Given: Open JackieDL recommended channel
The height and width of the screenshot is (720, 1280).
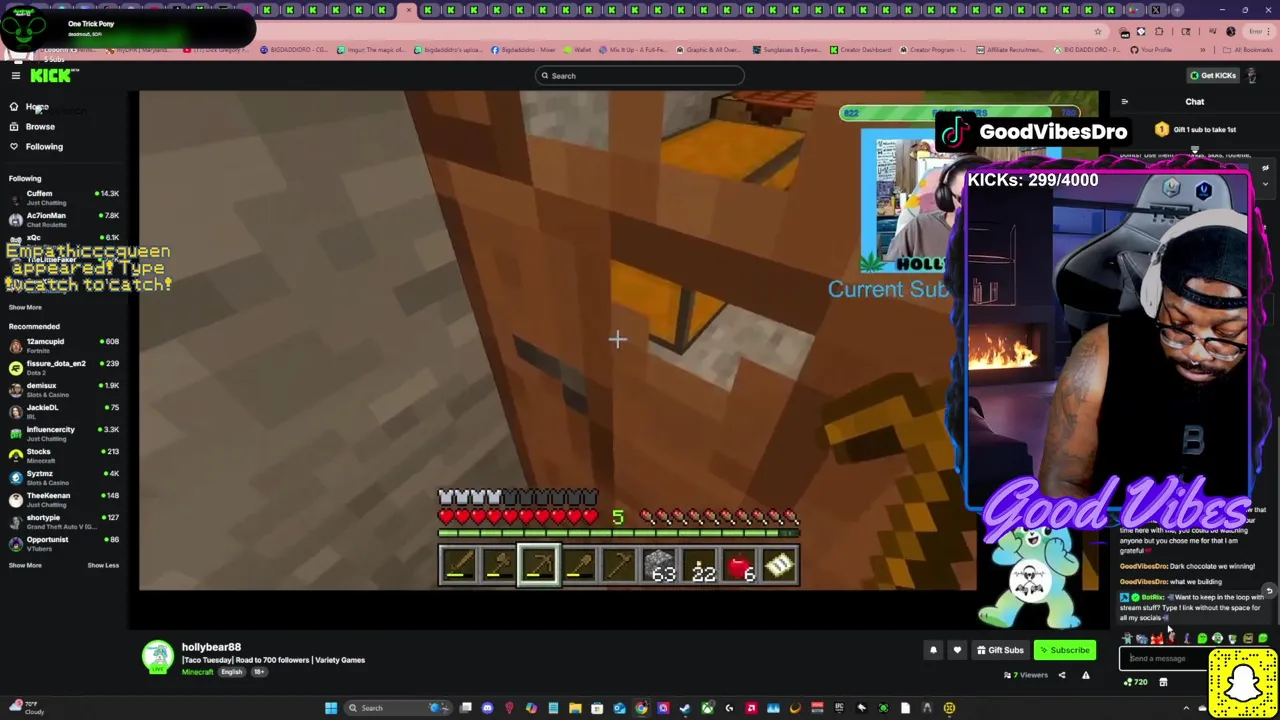Looking at the screenshot, I should [x=62, y=411].
